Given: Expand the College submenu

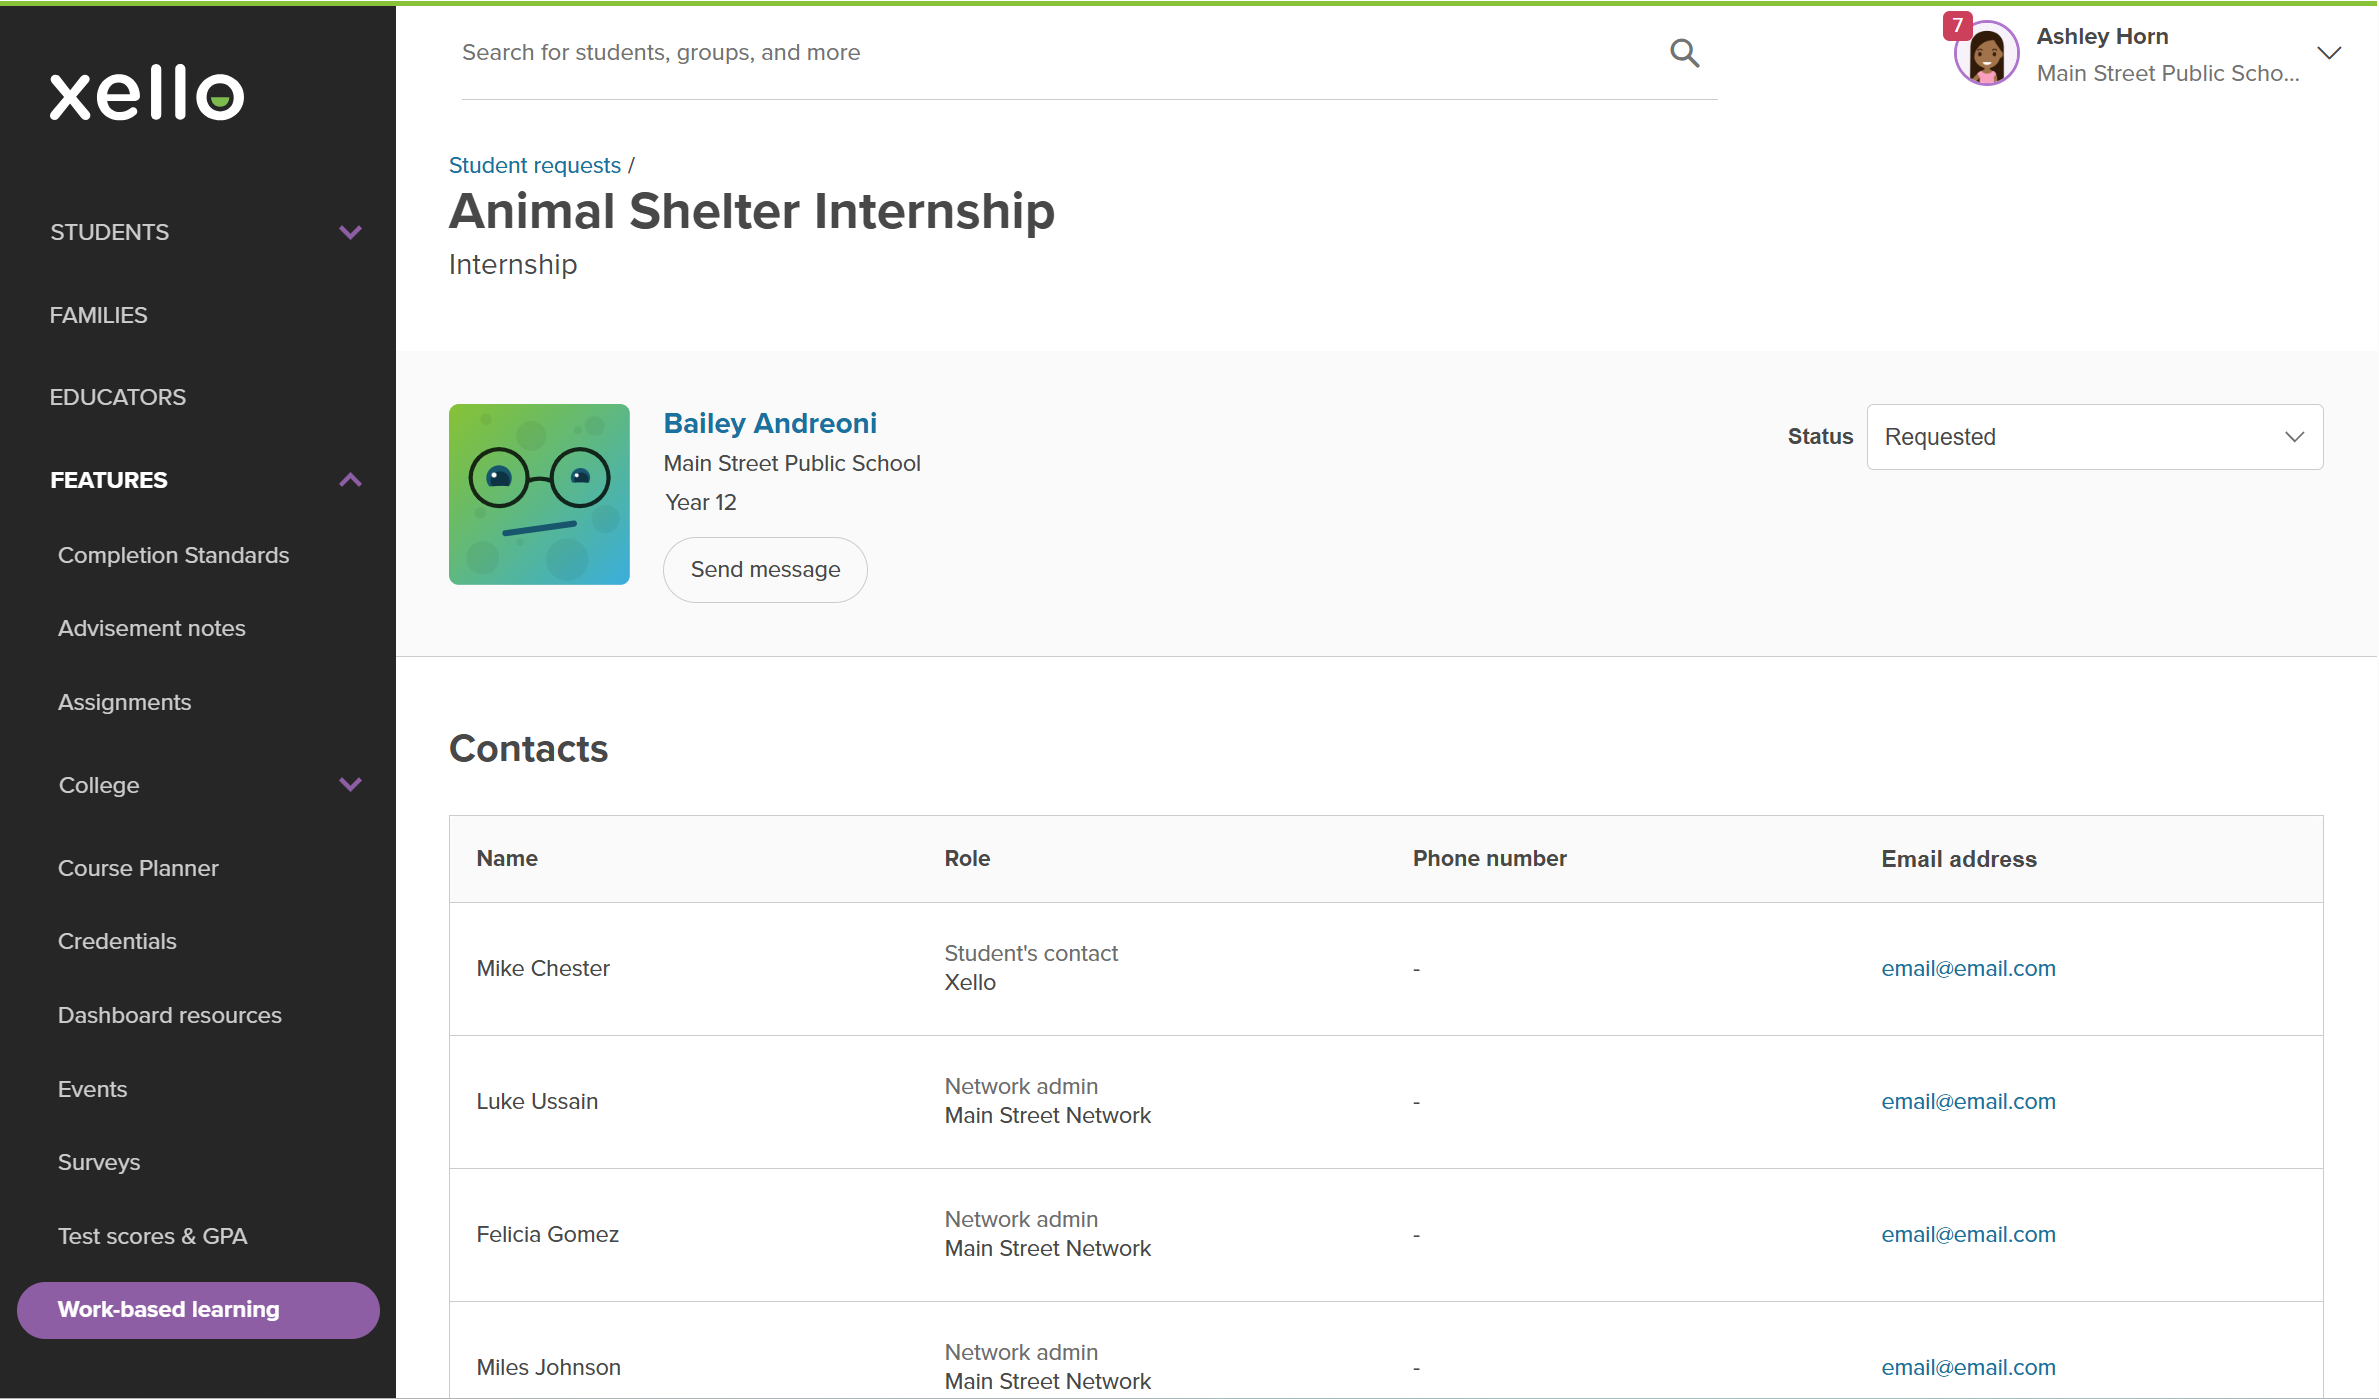Looking at the screenshot, I should point(350,785).
